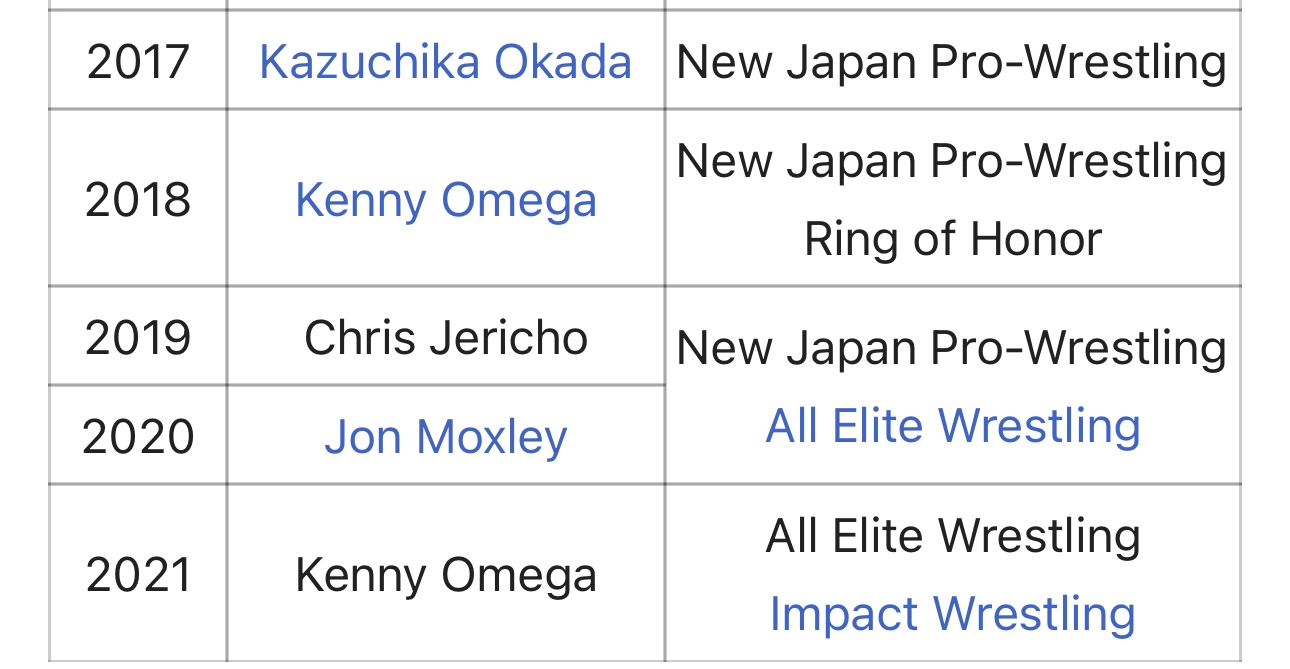
Task: Tap the word Moxley
Action: point(492,438)
